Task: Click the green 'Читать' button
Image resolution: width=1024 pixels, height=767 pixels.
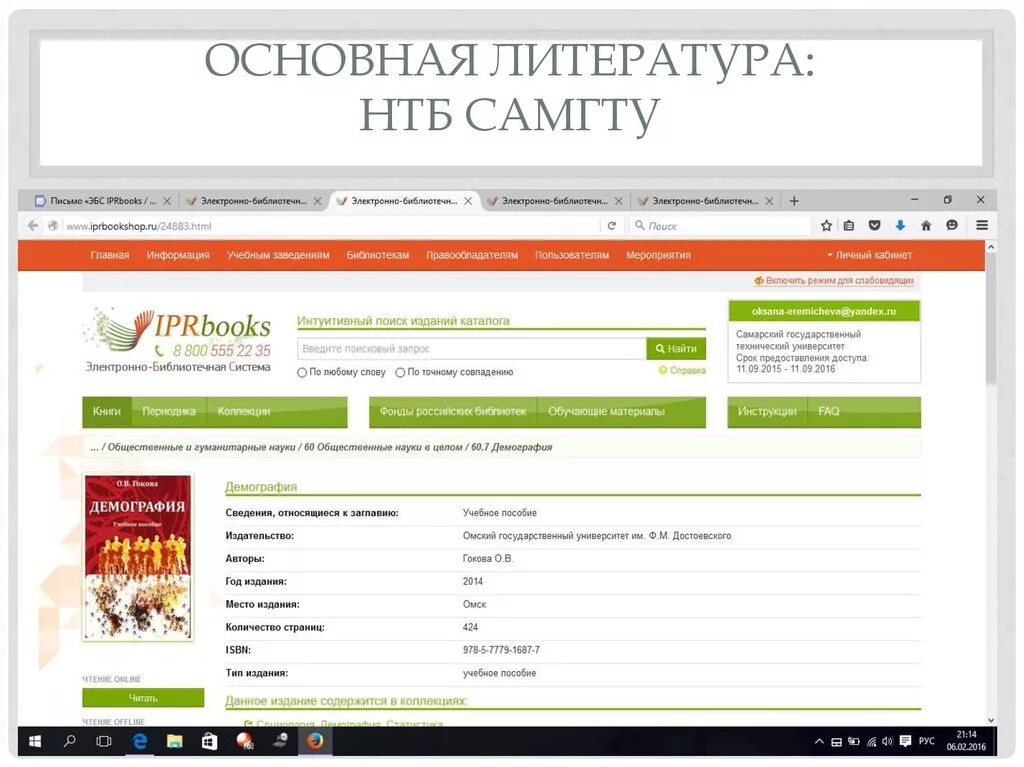Action: pyautogui.click(x=143, y=698)
